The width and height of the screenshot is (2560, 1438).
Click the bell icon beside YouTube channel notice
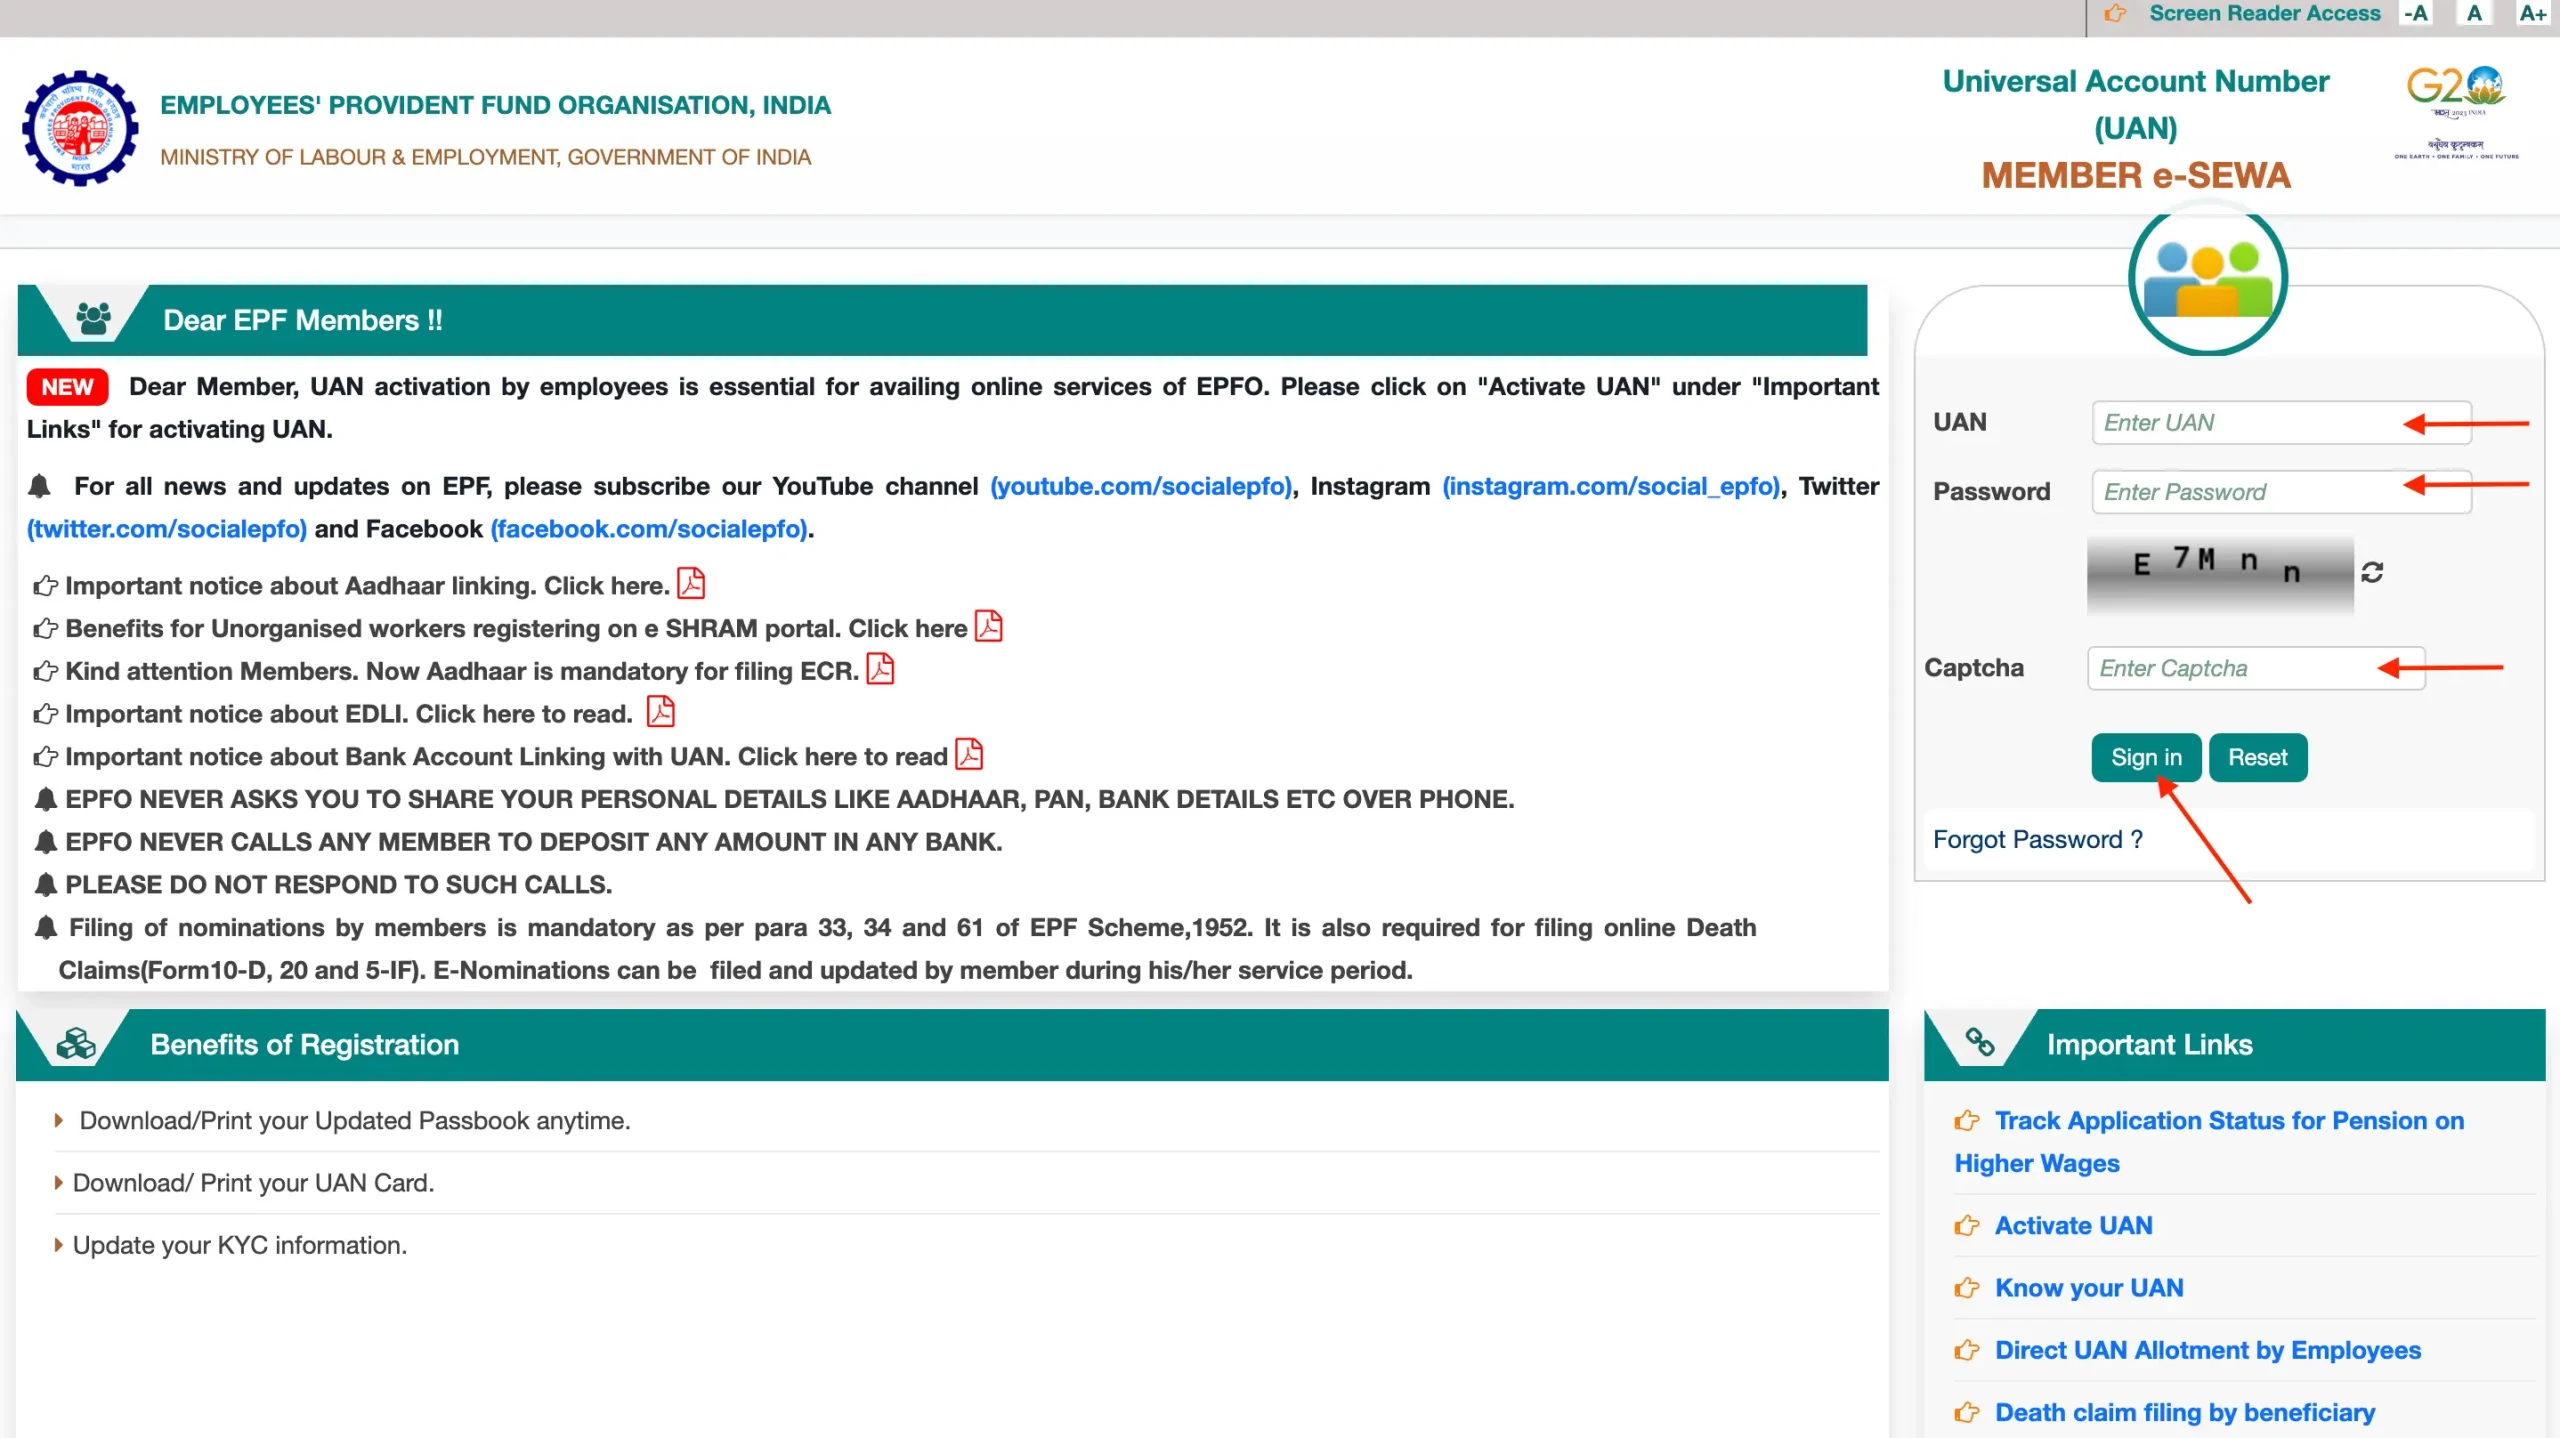point(39,486)
